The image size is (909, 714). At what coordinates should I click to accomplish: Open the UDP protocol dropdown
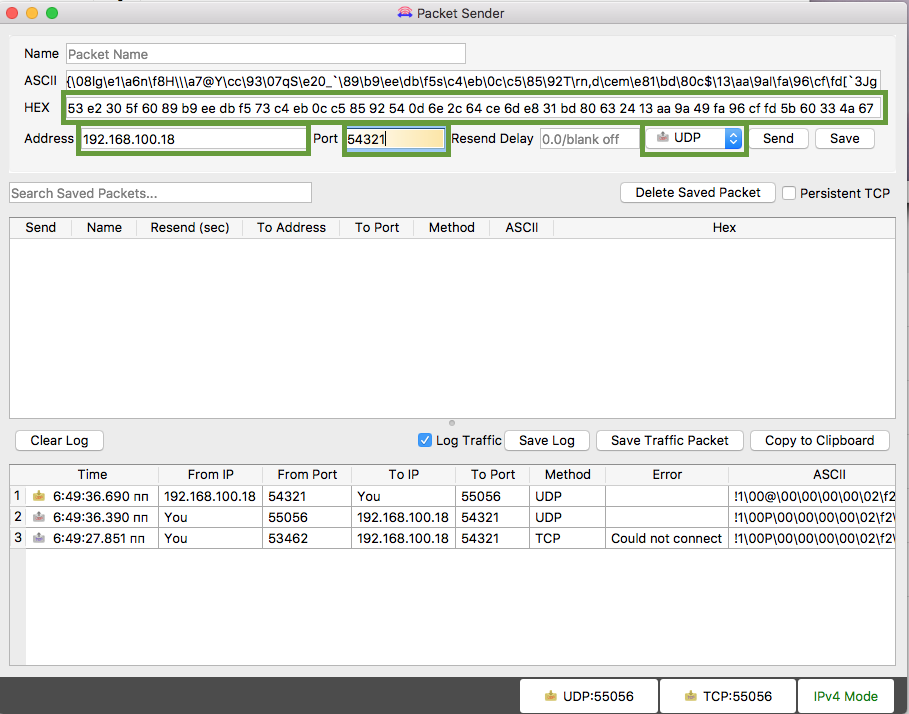(x=694, y=139)
